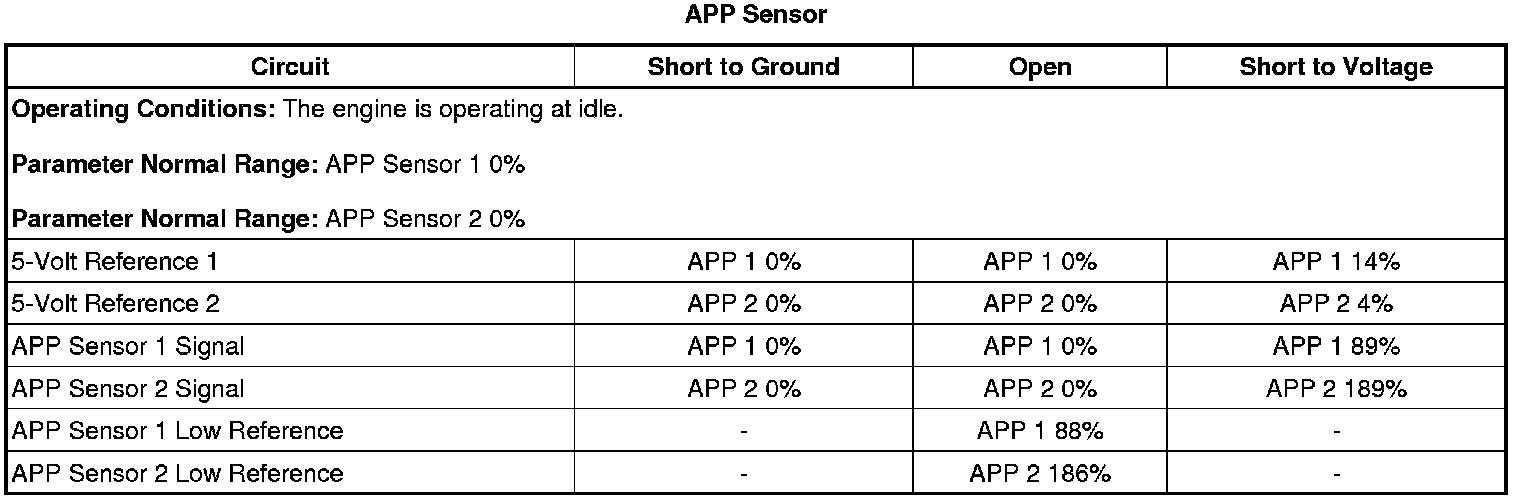
Task: Select the "APP Sensor 2 Low Reference" label
Action: (176, 473)
